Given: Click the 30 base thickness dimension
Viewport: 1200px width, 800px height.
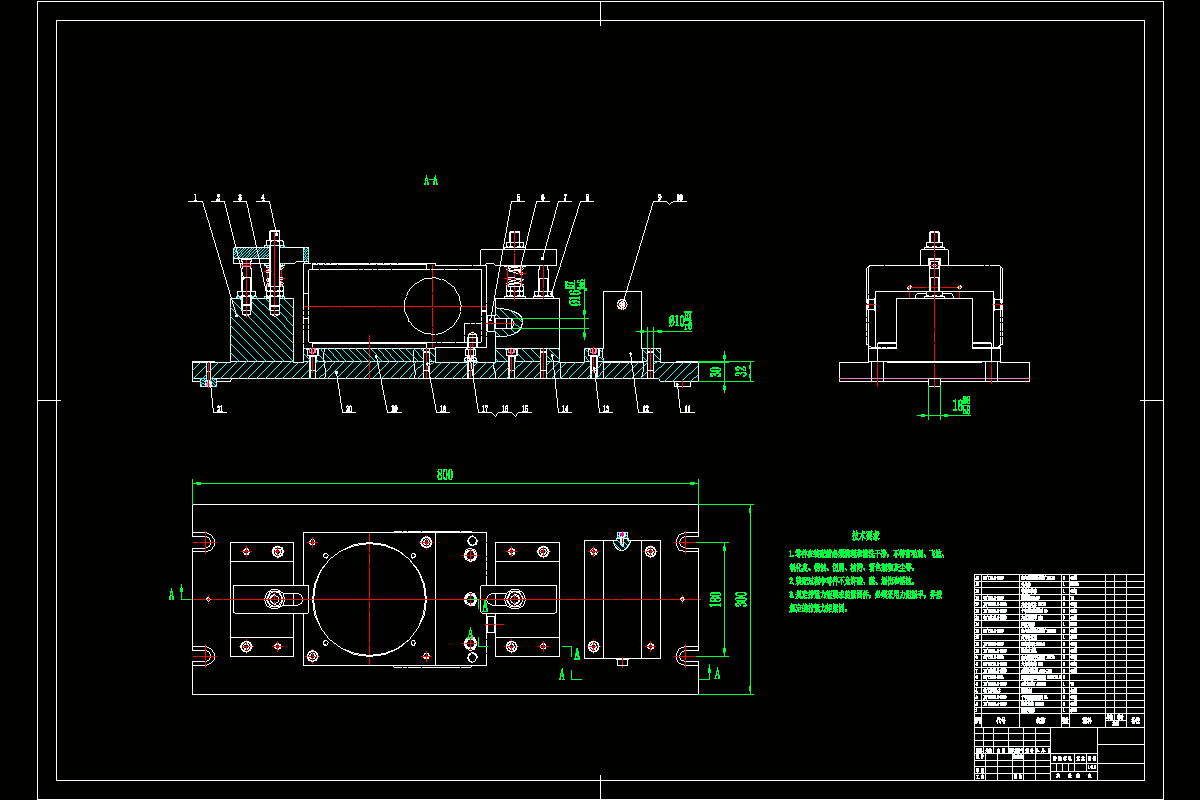Looking at the screenshot, I should pyautogui.click(x=715, y=372).
